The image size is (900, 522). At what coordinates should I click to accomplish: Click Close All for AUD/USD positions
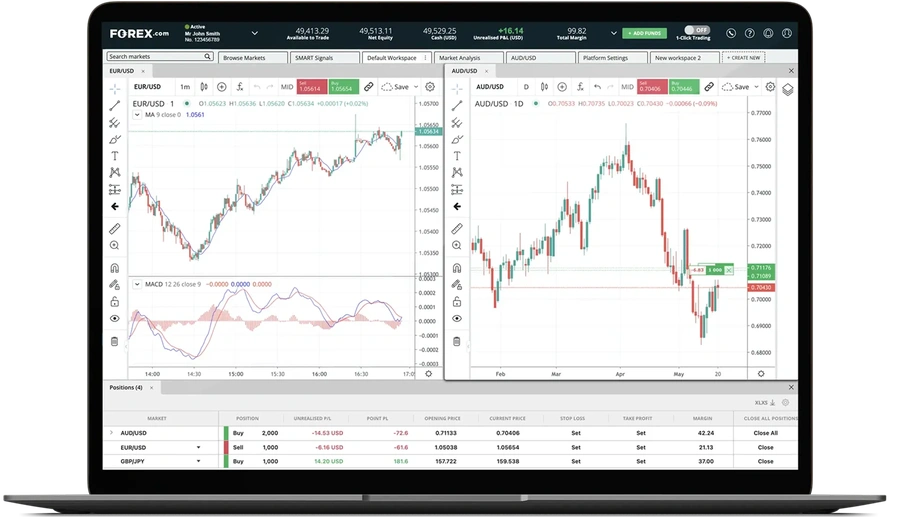point(765,433)
